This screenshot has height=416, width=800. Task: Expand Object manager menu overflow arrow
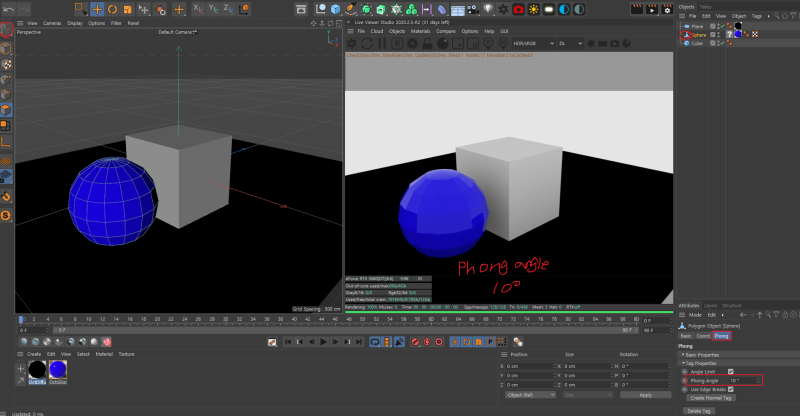768,16
